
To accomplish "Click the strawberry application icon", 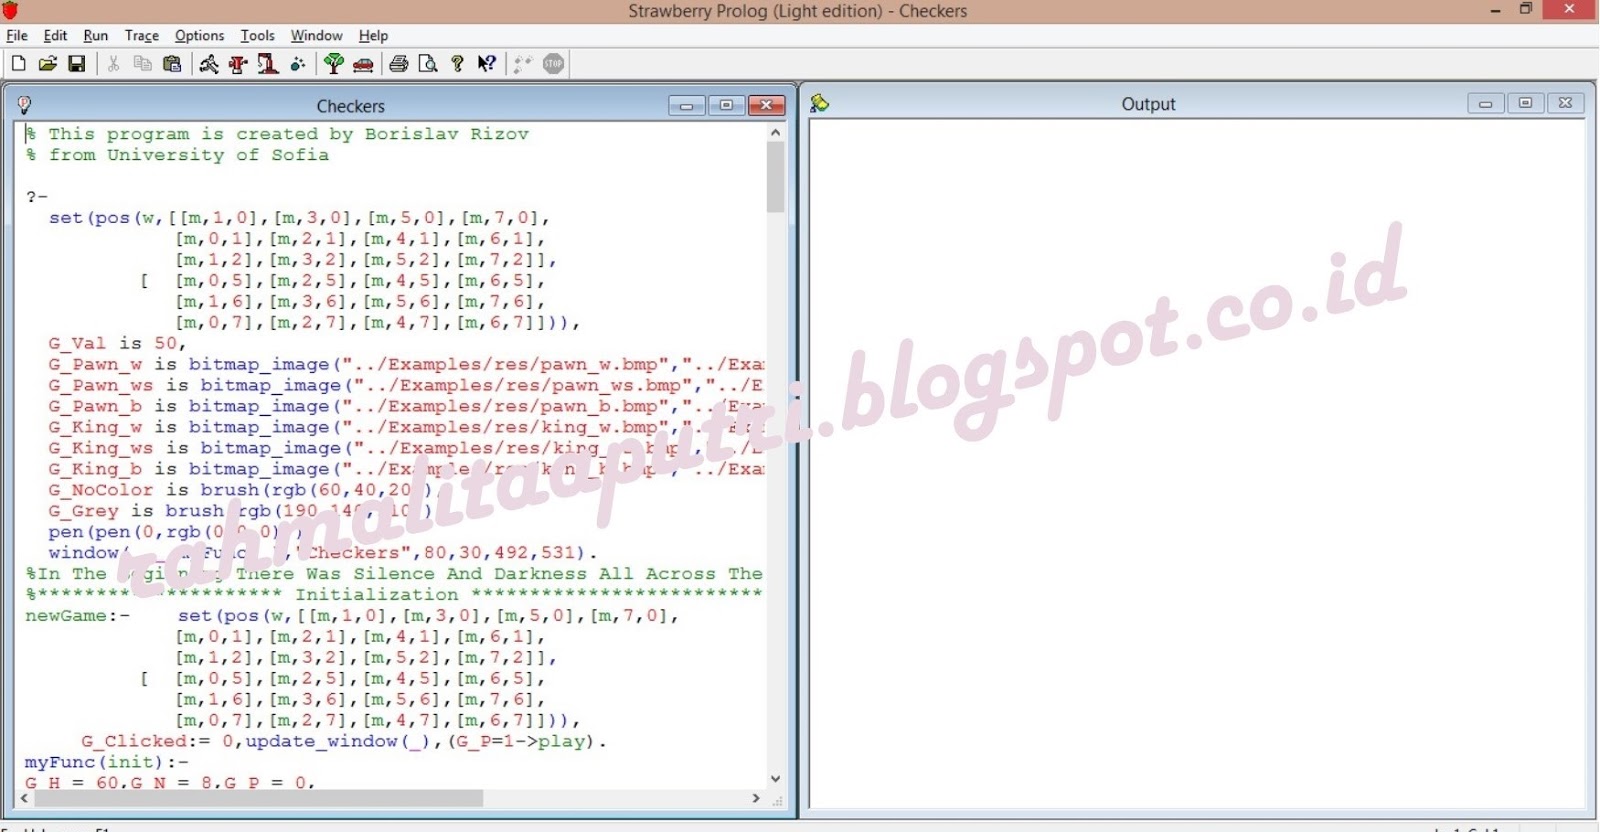I will tap(11, 10).
